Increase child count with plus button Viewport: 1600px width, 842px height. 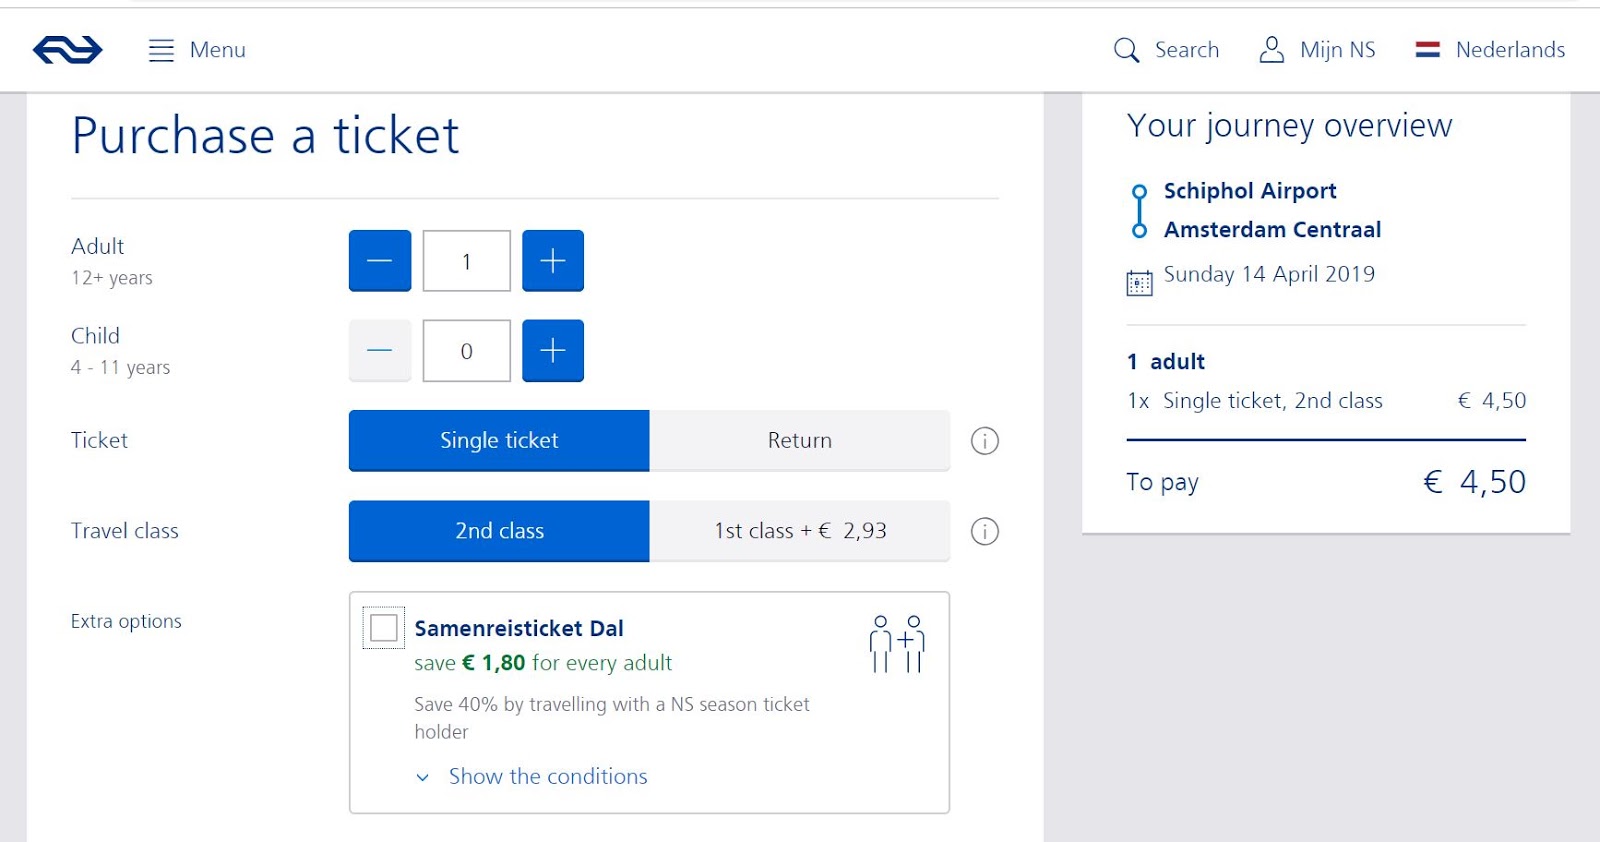coord(553,351)
